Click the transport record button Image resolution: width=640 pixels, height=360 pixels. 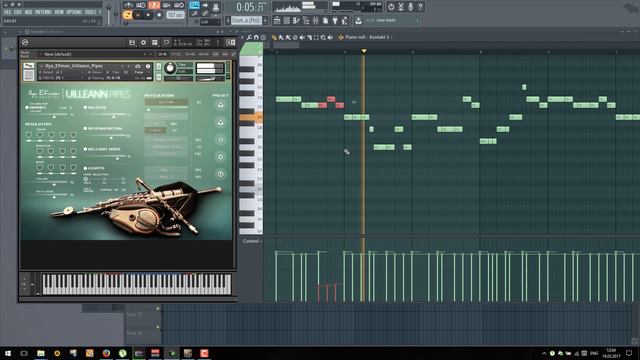click(159, 15)
